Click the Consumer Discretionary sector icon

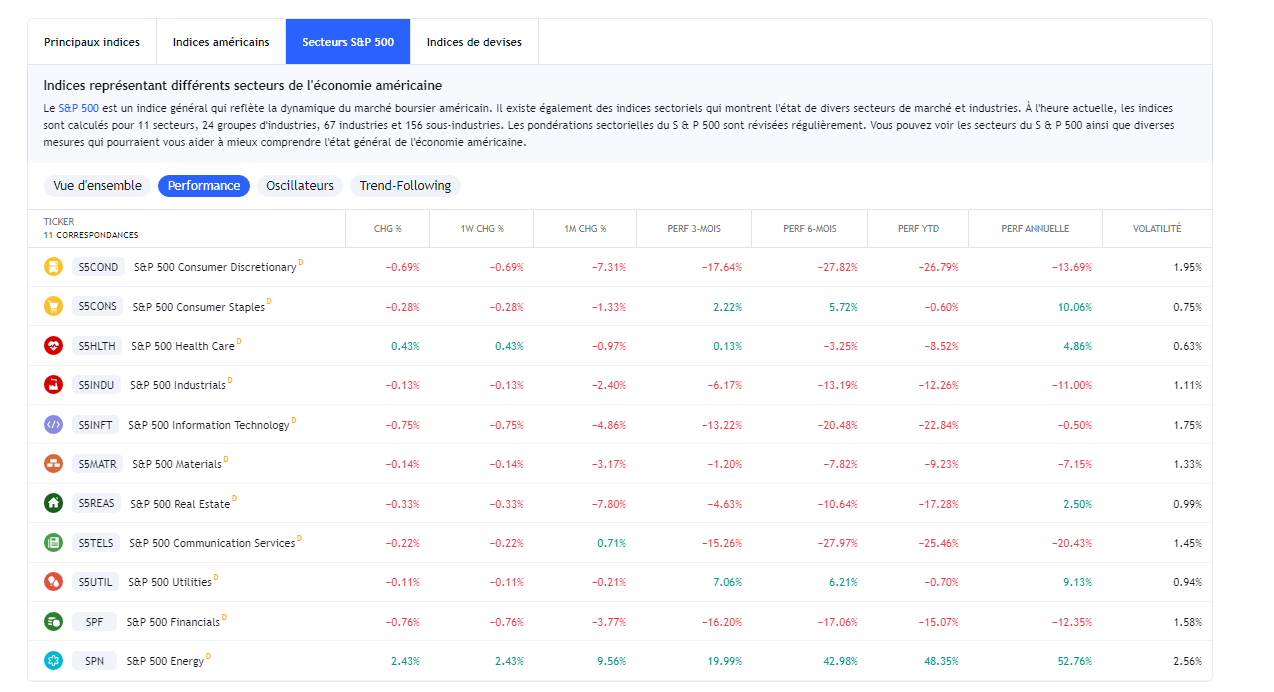(53, 267)
